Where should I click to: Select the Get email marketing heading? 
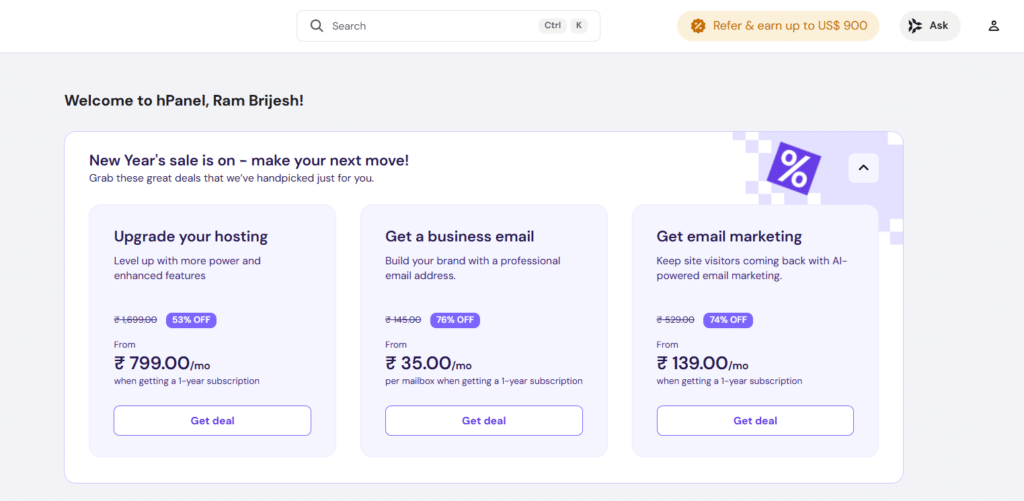729,237
